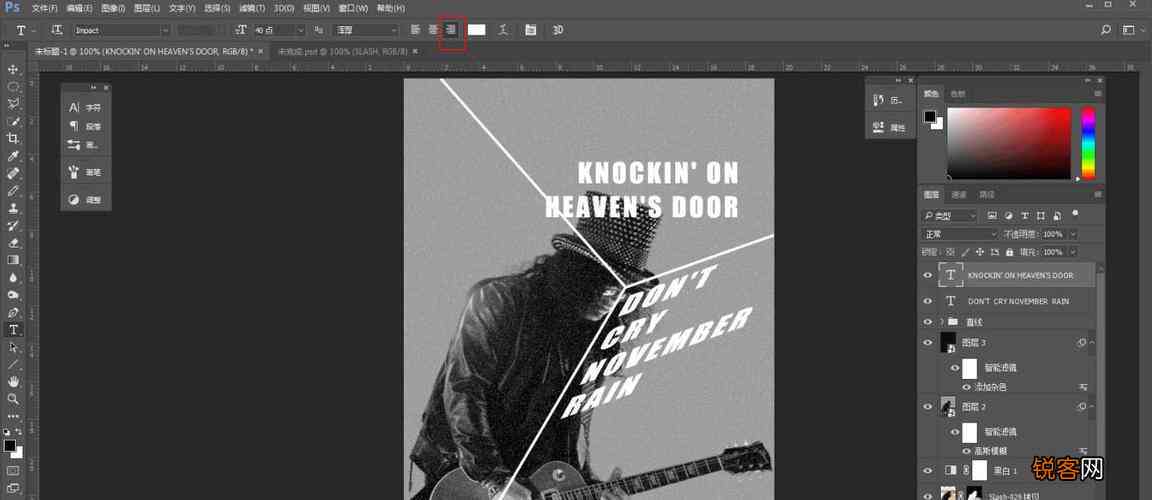Toggle the Character and Paragraph panels button

click(530, 30)
